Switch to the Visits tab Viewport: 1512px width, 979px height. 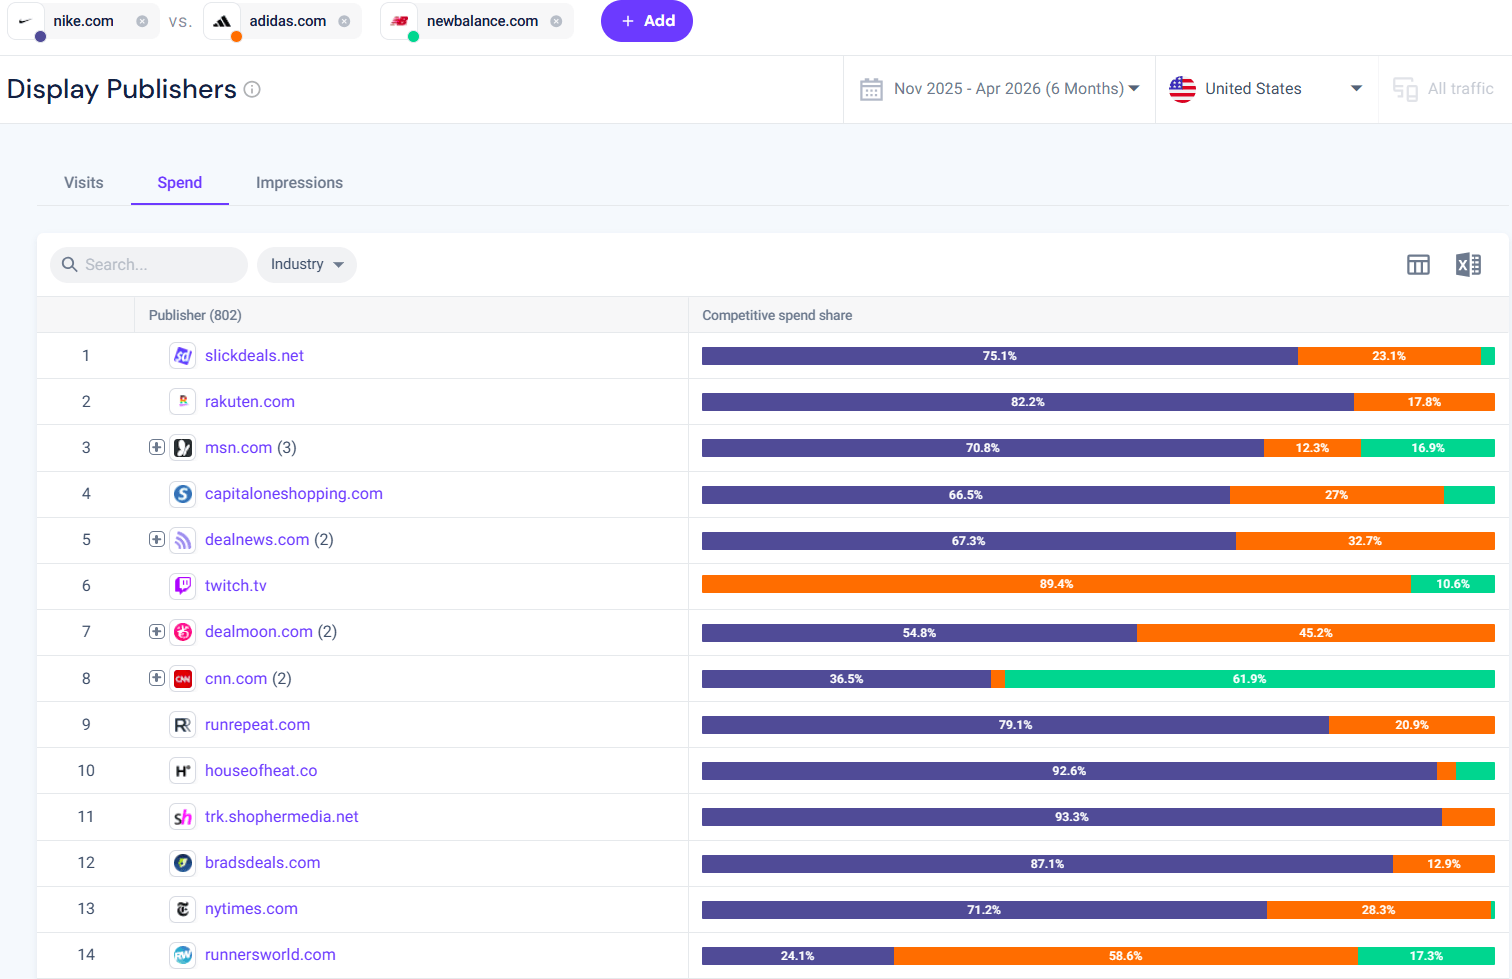pos(84,183)
